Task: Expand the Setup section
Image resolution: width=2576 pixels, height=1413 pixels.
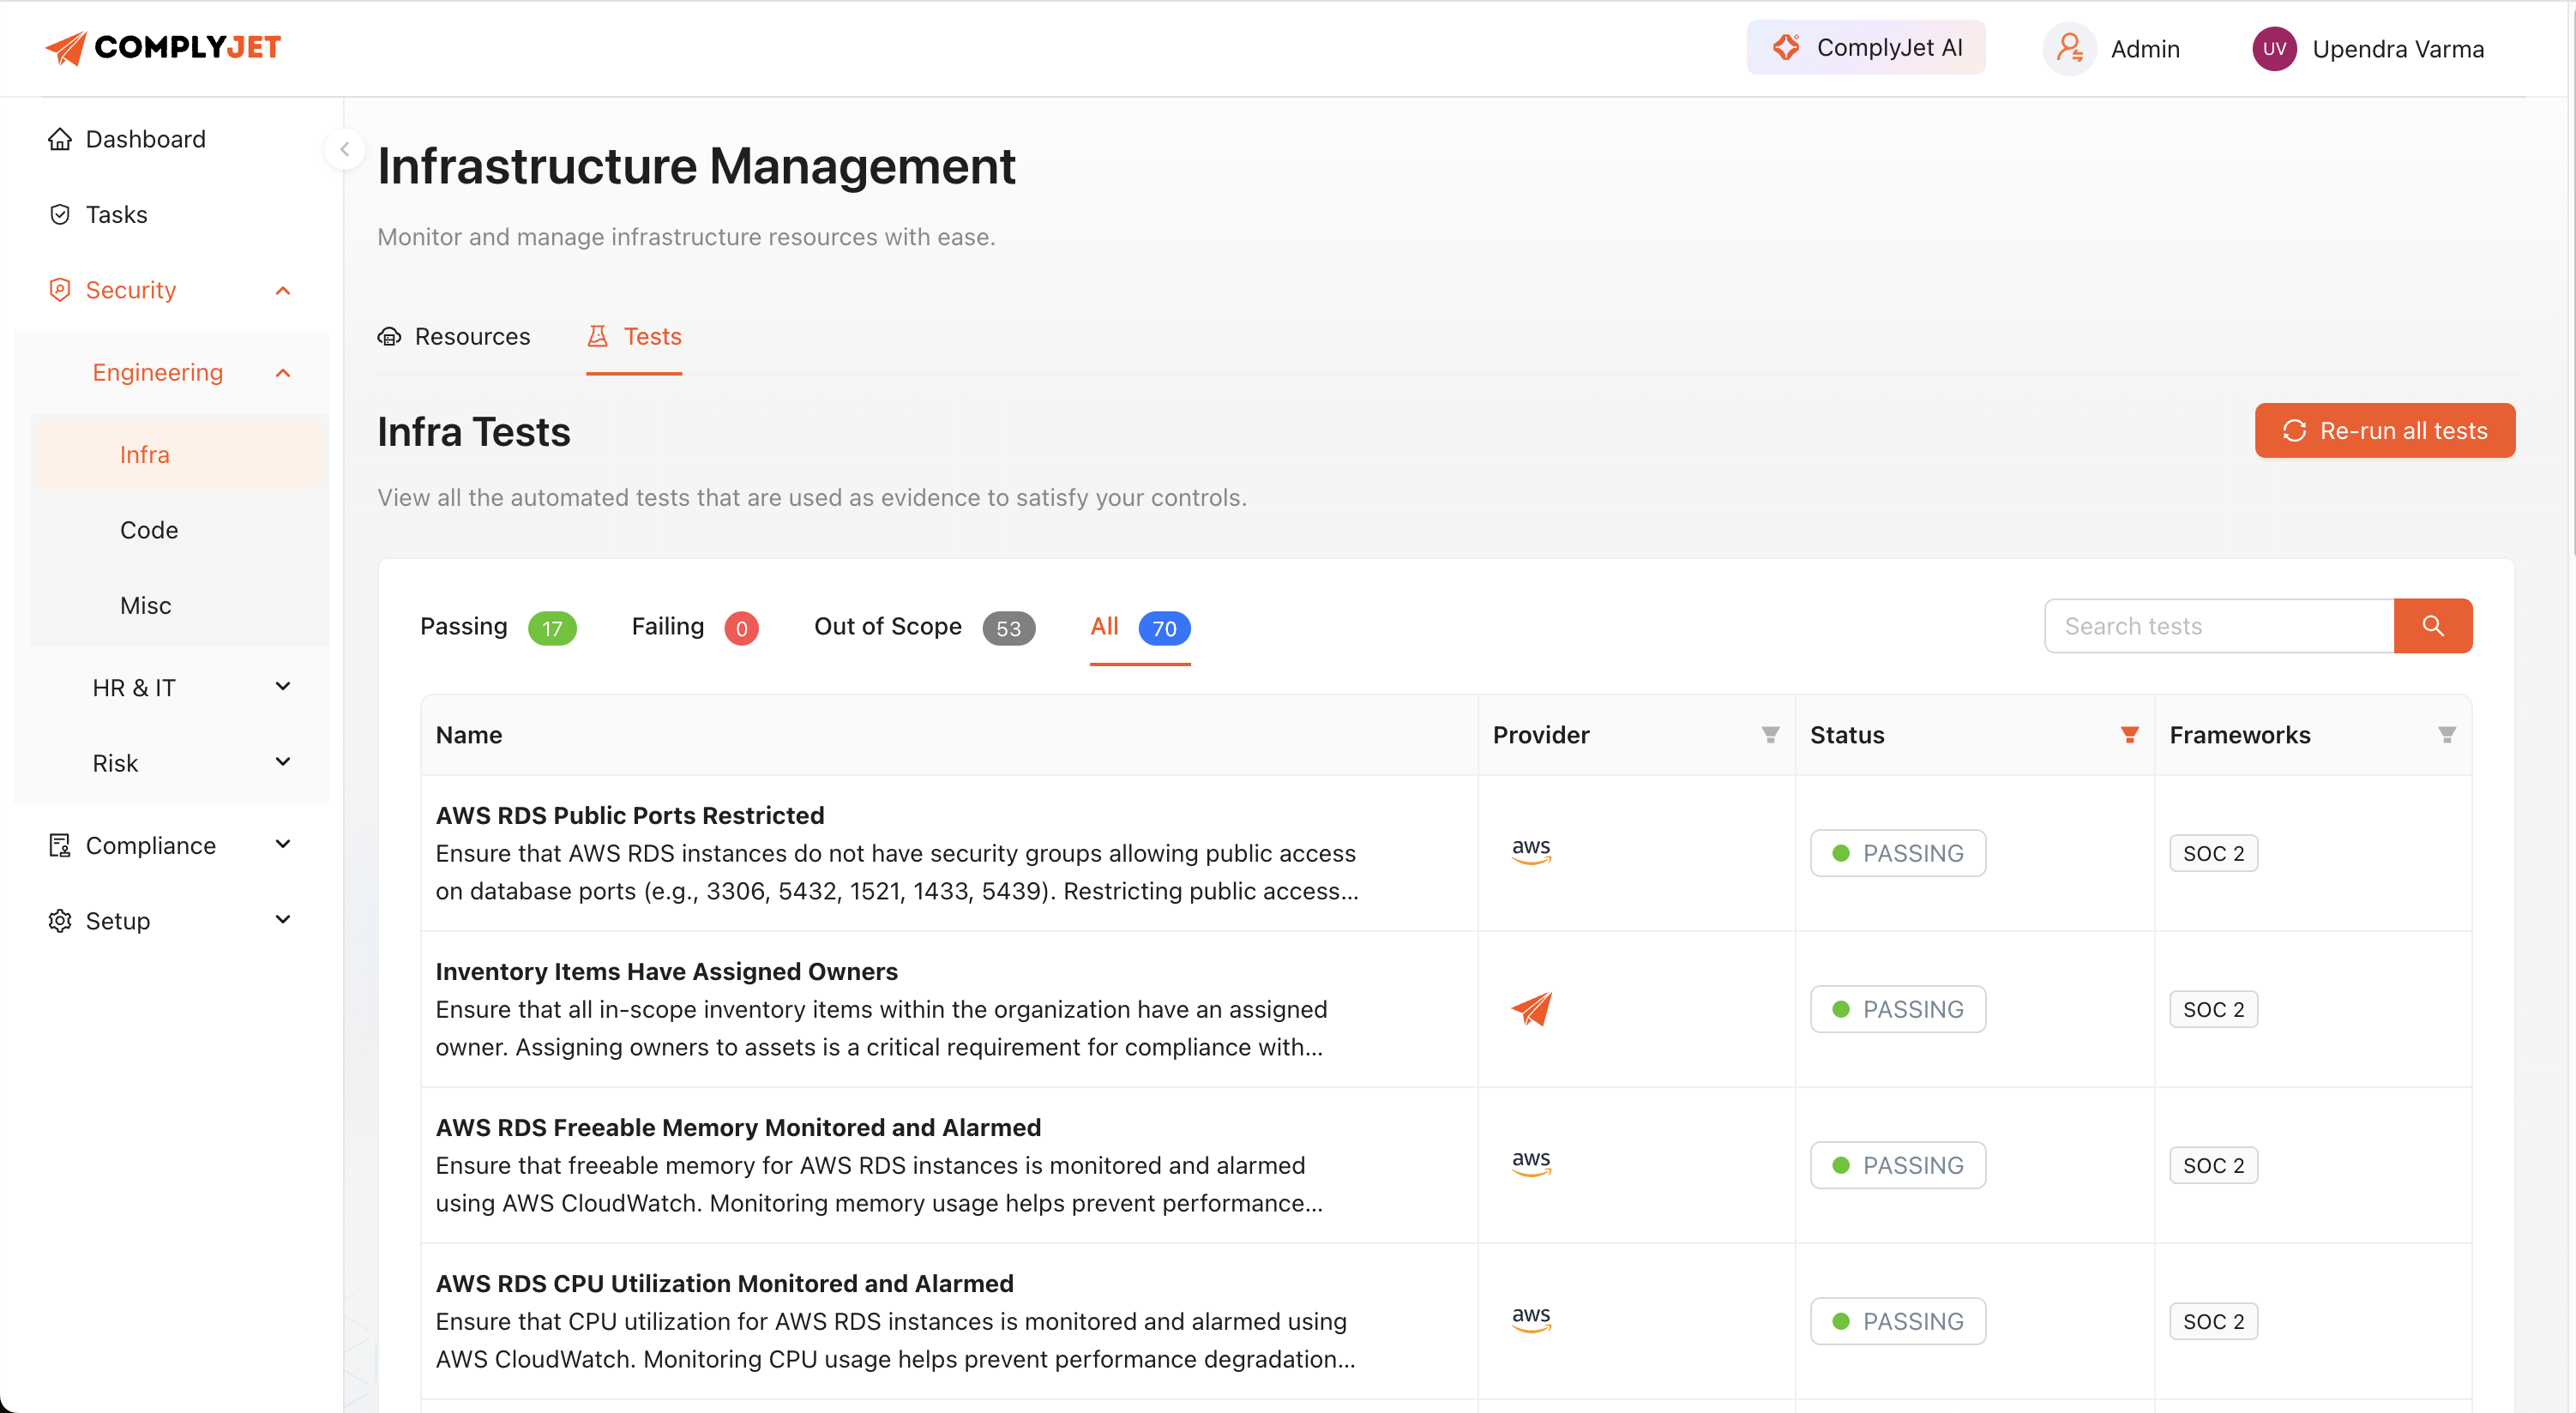Action: pos(283,920)
